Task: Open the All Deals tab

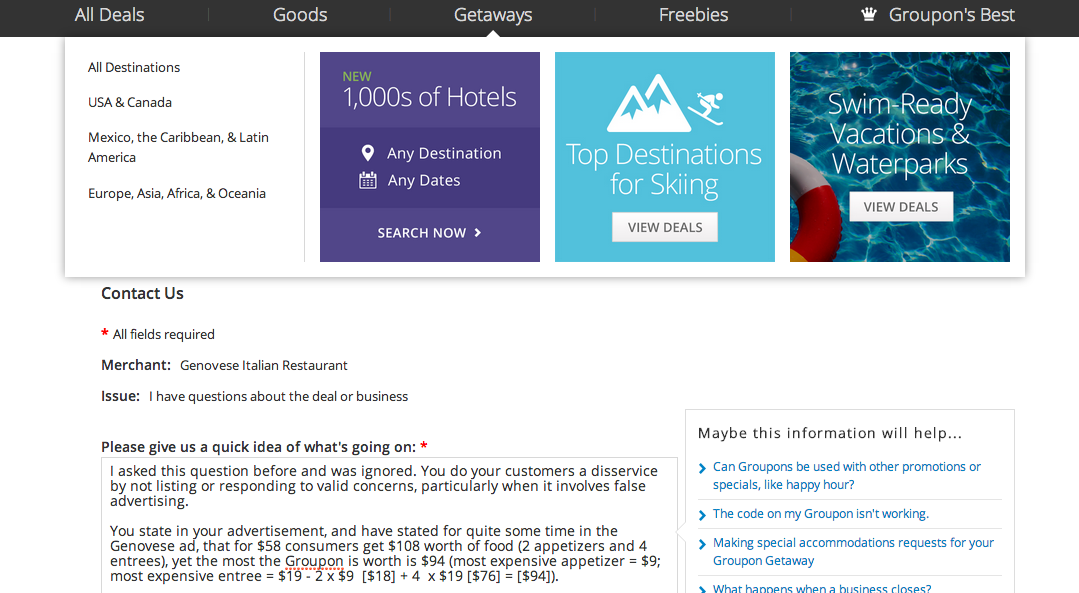Action: pyautogui.click(x=109, y=15)
